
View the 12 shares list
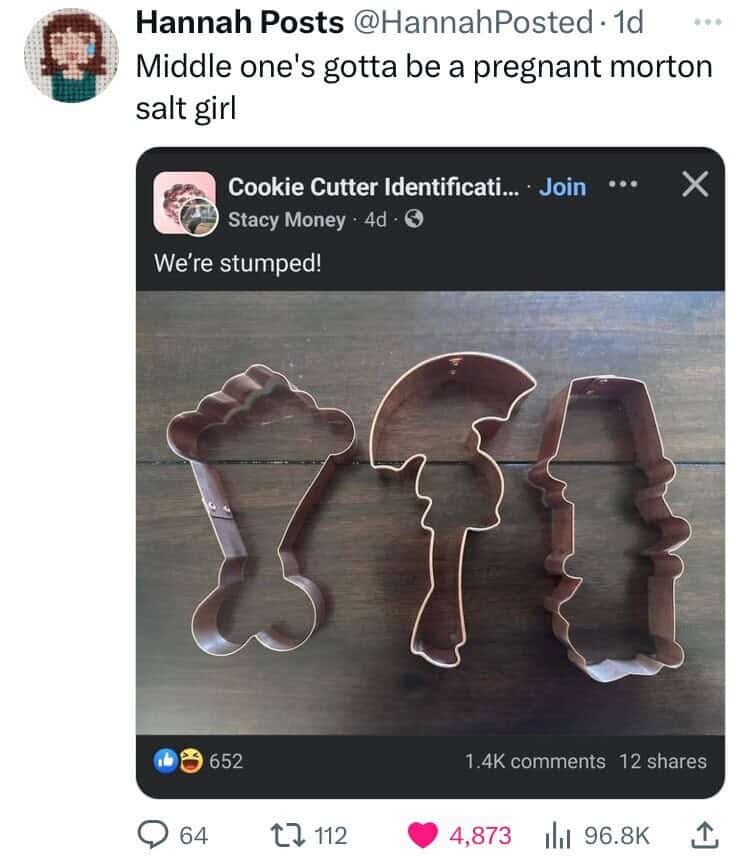tap(663, 761)
